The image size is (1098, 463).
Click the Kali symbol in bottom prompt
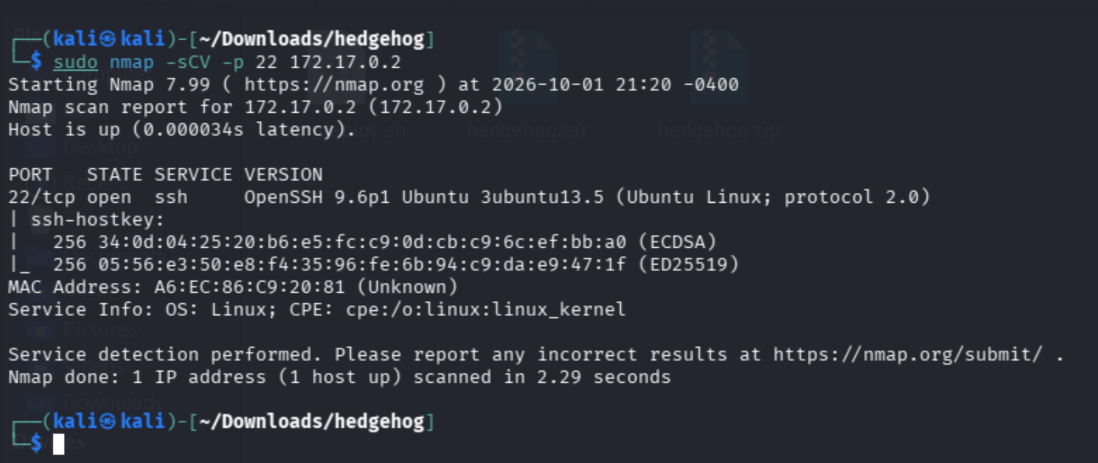pyautogui.click(x=107, y=422)
